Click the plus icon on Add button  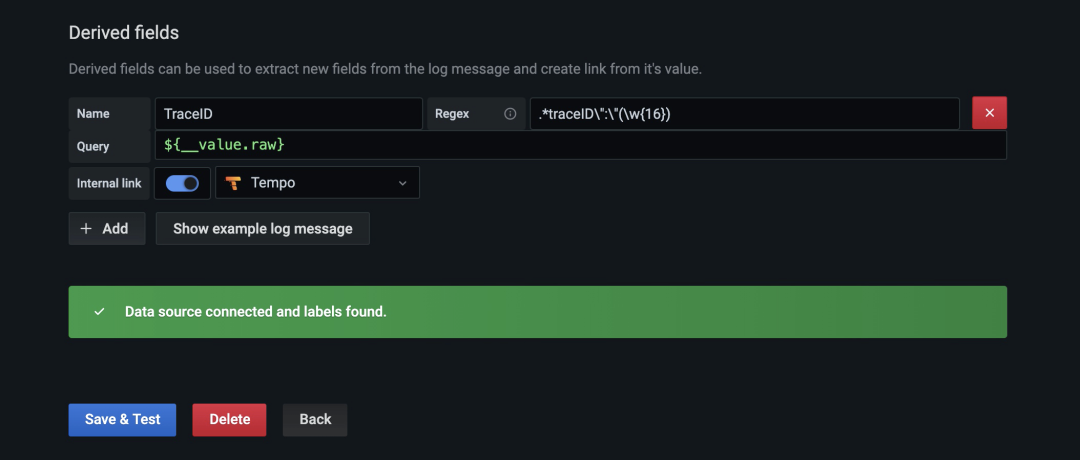[x=86, y=229]
